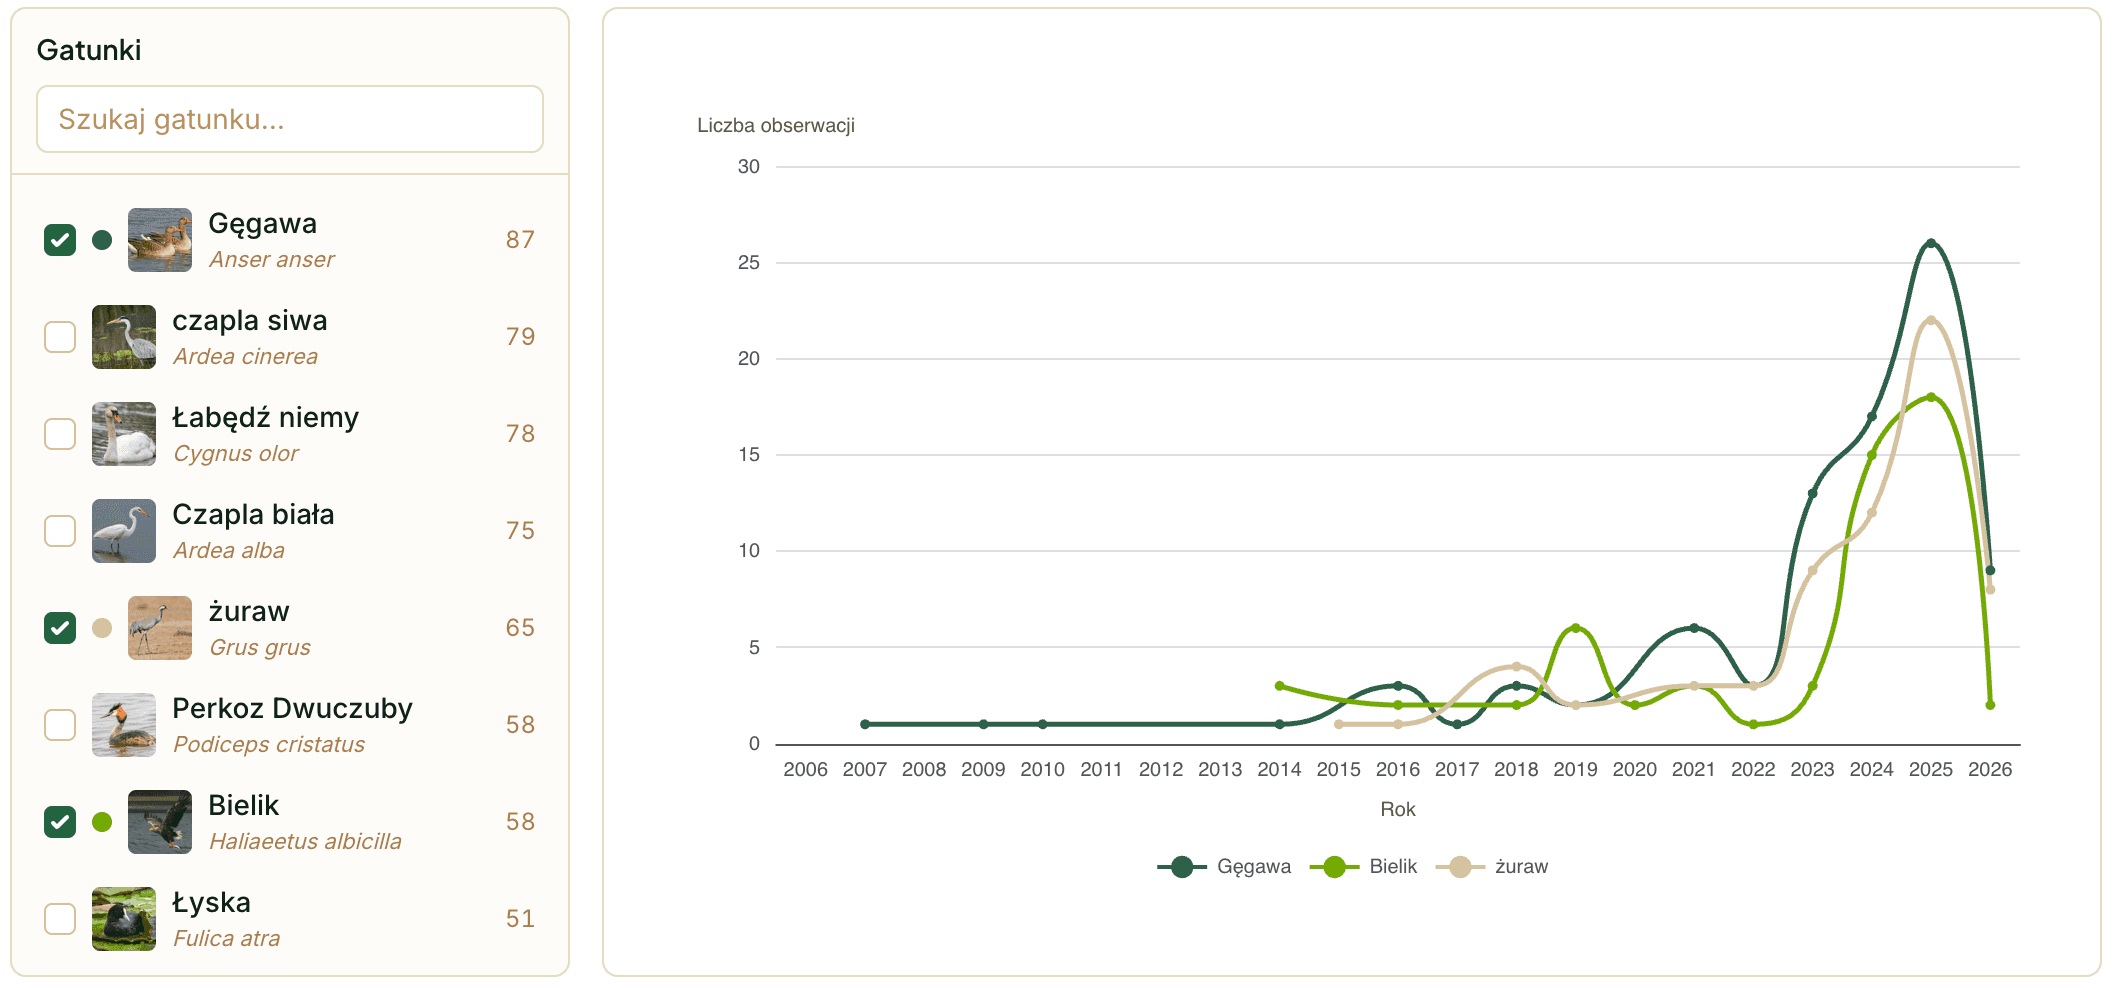Tick the Perkoz Dwuczuby checkbox
This screenshot has height=988, width=2116.
(x=60, y=725)
